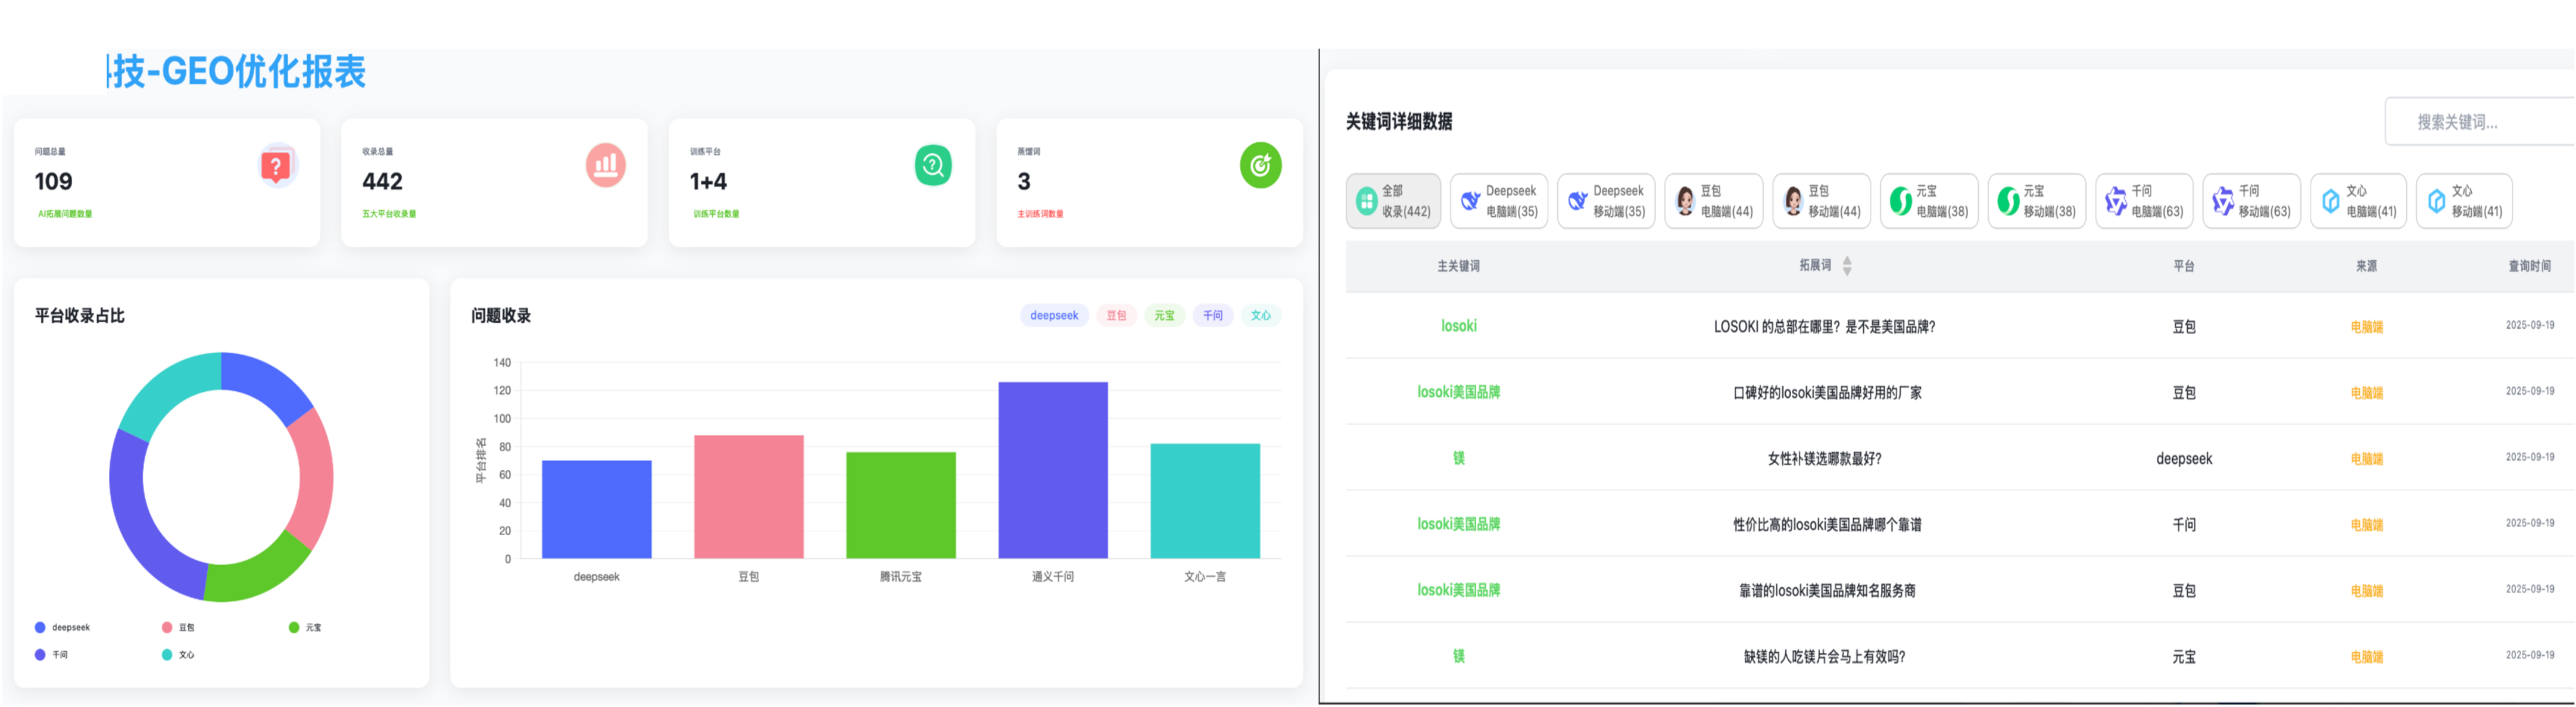Image resolution: width=2576 pixels, height=707 pixels.
Task: Click the 电脑端 source link in first row
Action: pyautogui.click(x=2367, y=325)
